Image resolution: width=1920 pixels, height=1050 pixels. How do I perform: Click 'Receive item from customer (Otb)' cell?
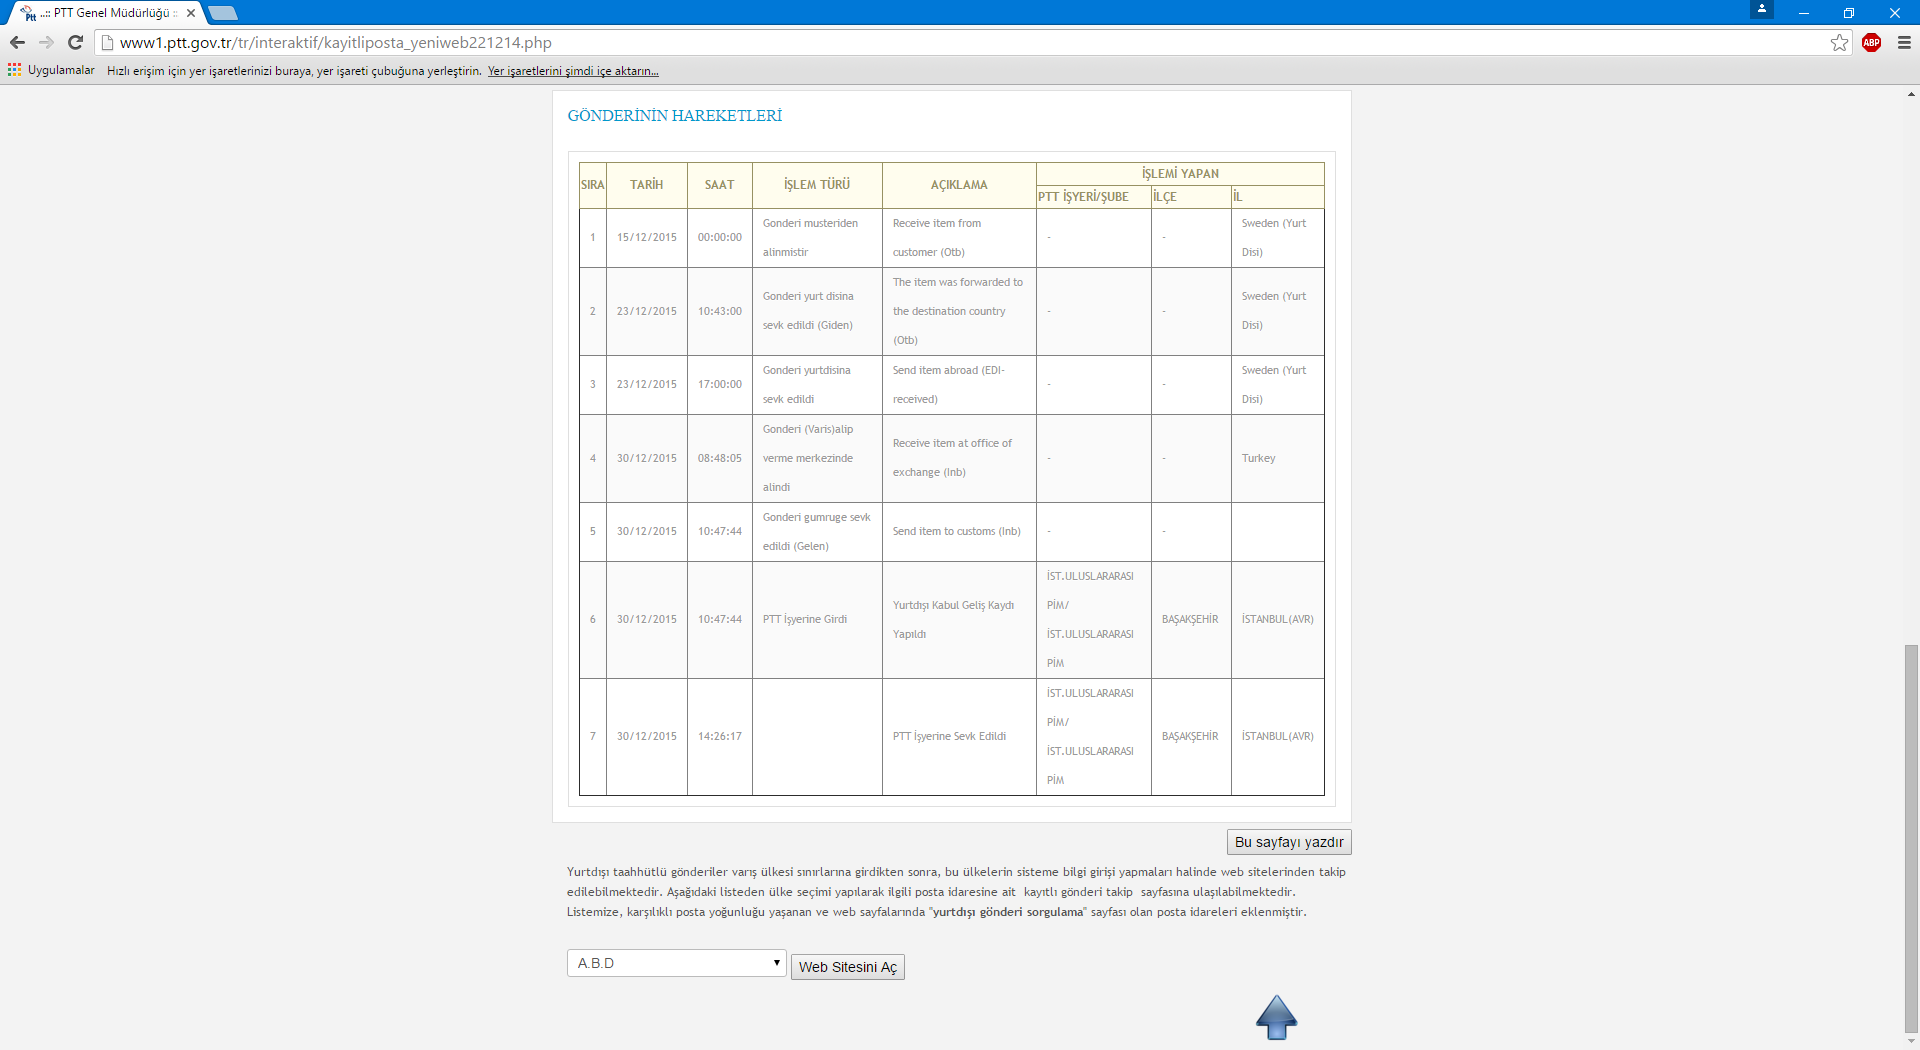959,238
